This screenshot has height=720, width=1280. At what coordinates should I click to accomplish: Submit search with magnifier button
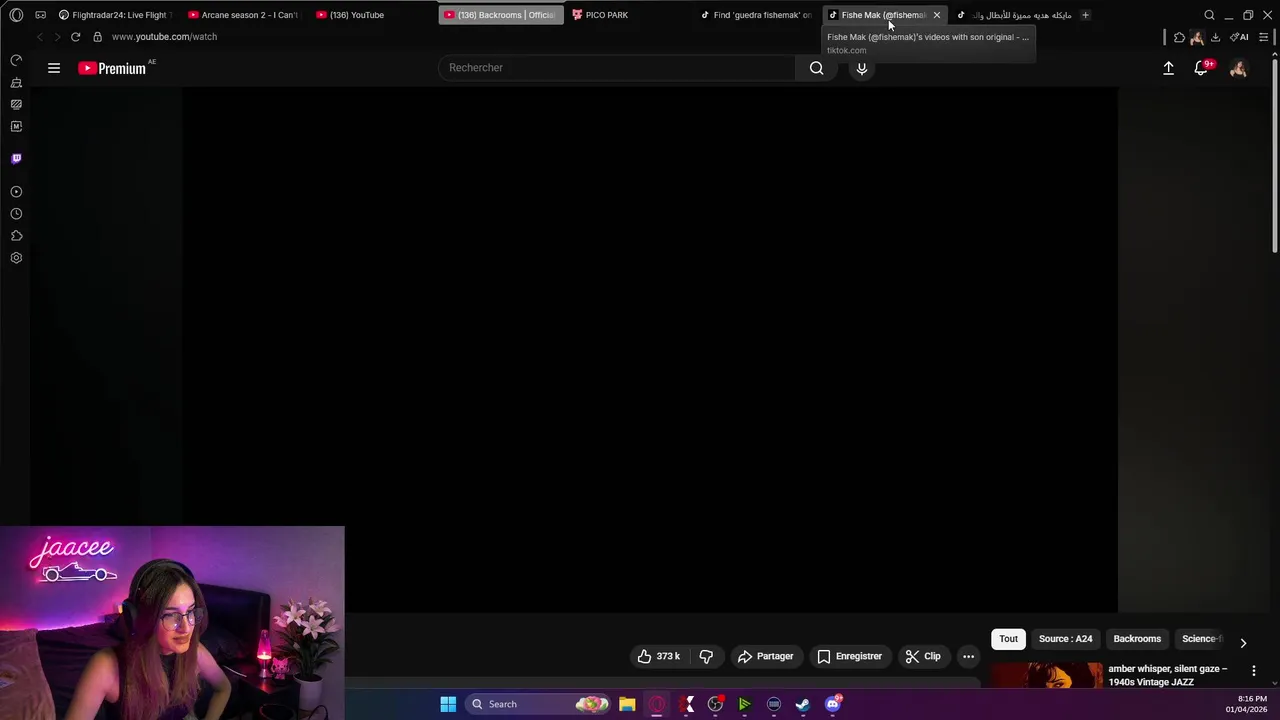(x=817, y=68)
